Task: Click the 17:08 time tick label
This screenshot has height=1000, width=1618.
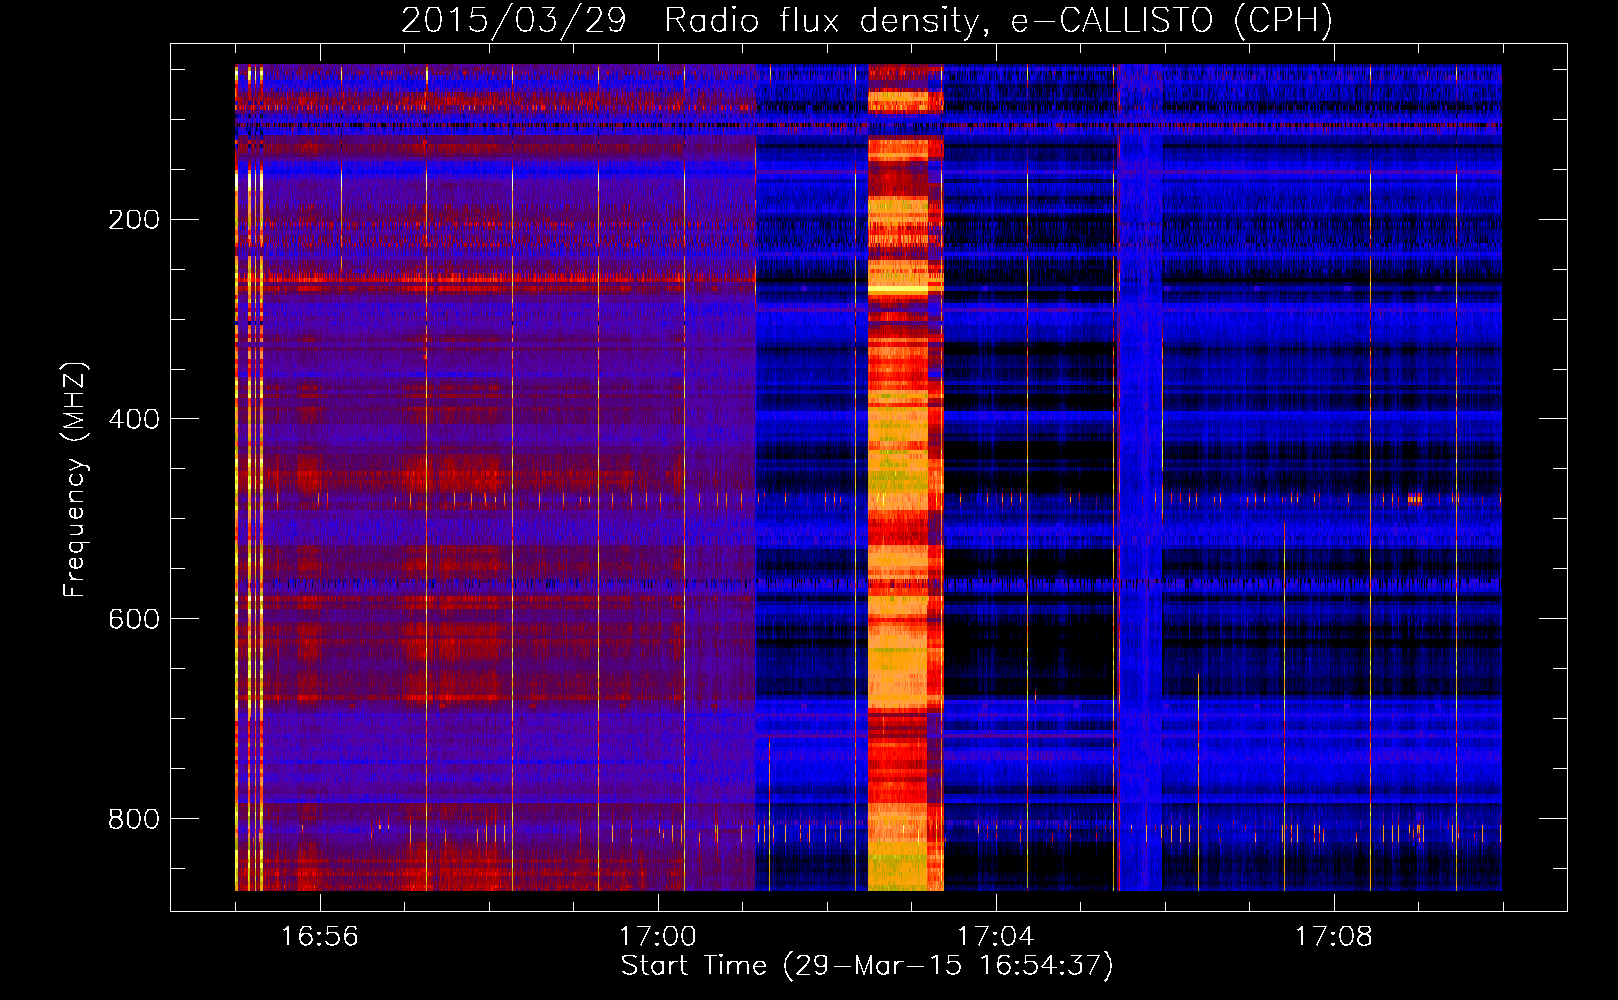Action: [x=1334, y=937]
